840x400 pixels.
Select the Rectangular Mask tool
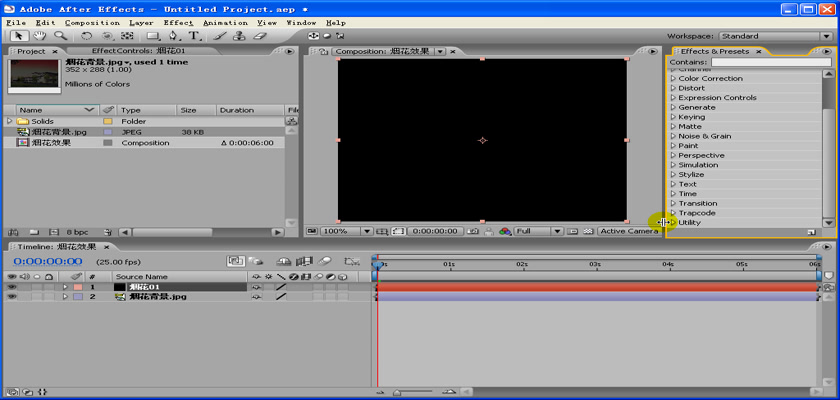[x=153, y=36]
